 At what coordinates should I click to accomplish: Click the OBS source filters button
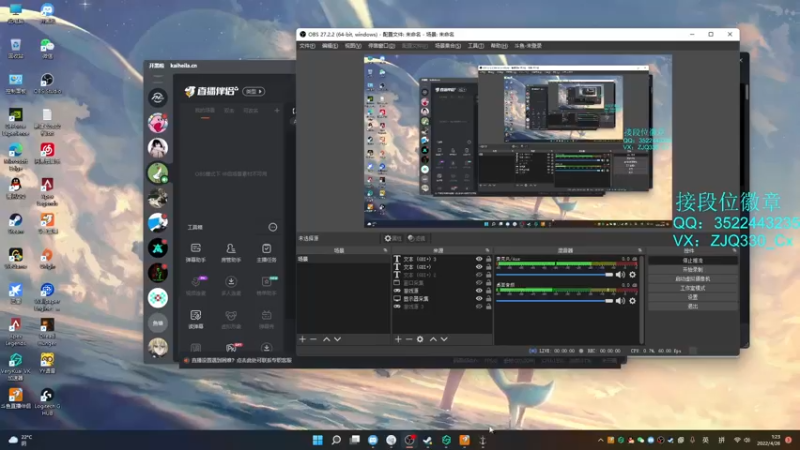pos(417,238)
